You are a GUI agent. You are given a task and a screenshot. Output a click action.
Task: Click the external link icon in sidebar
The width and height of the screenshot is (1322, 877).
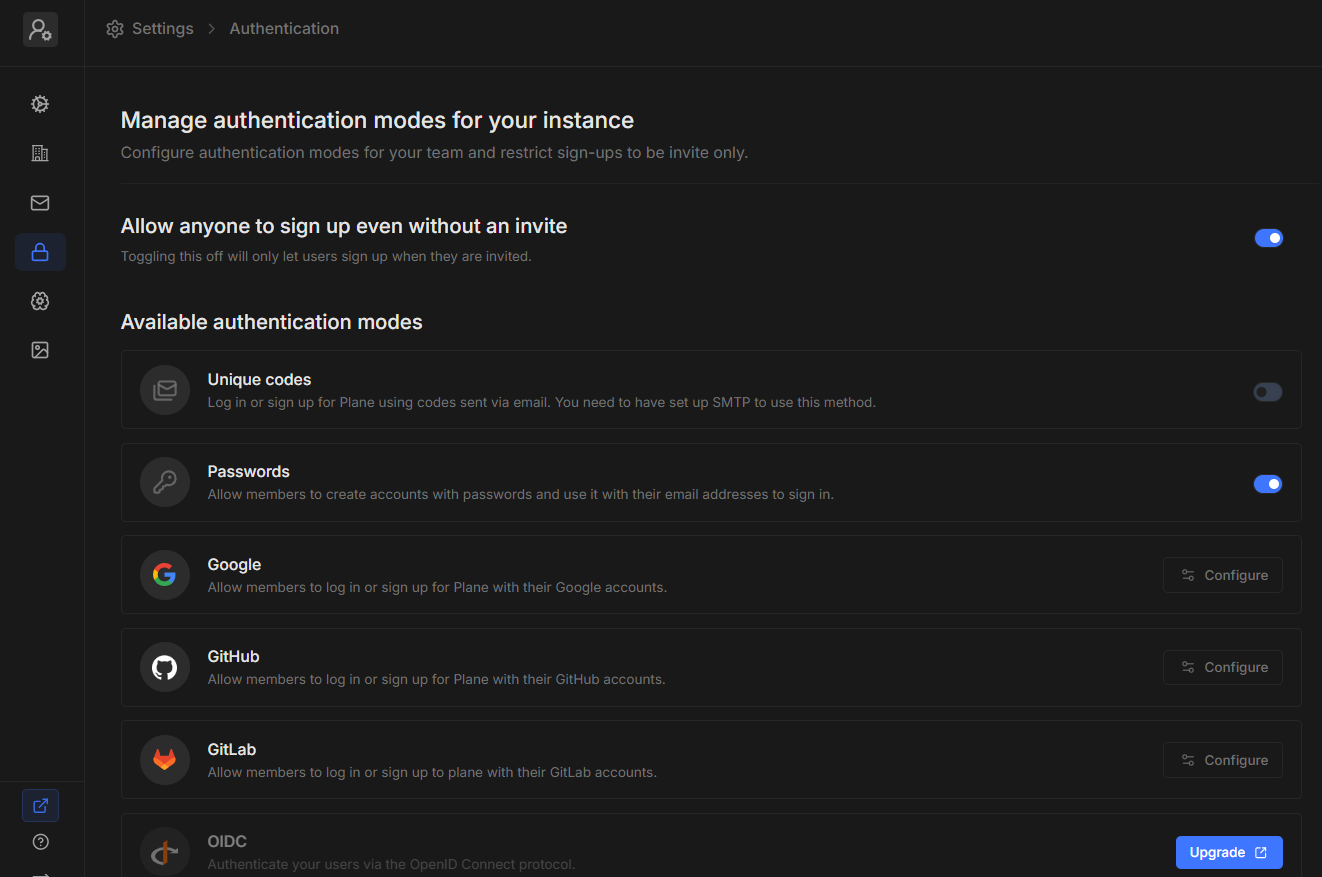tap(40, 805)
